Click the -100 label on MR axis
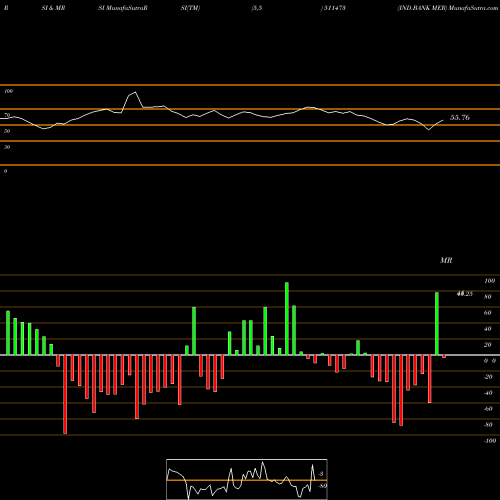The image size is (500, 500). [x=490, y=441]
